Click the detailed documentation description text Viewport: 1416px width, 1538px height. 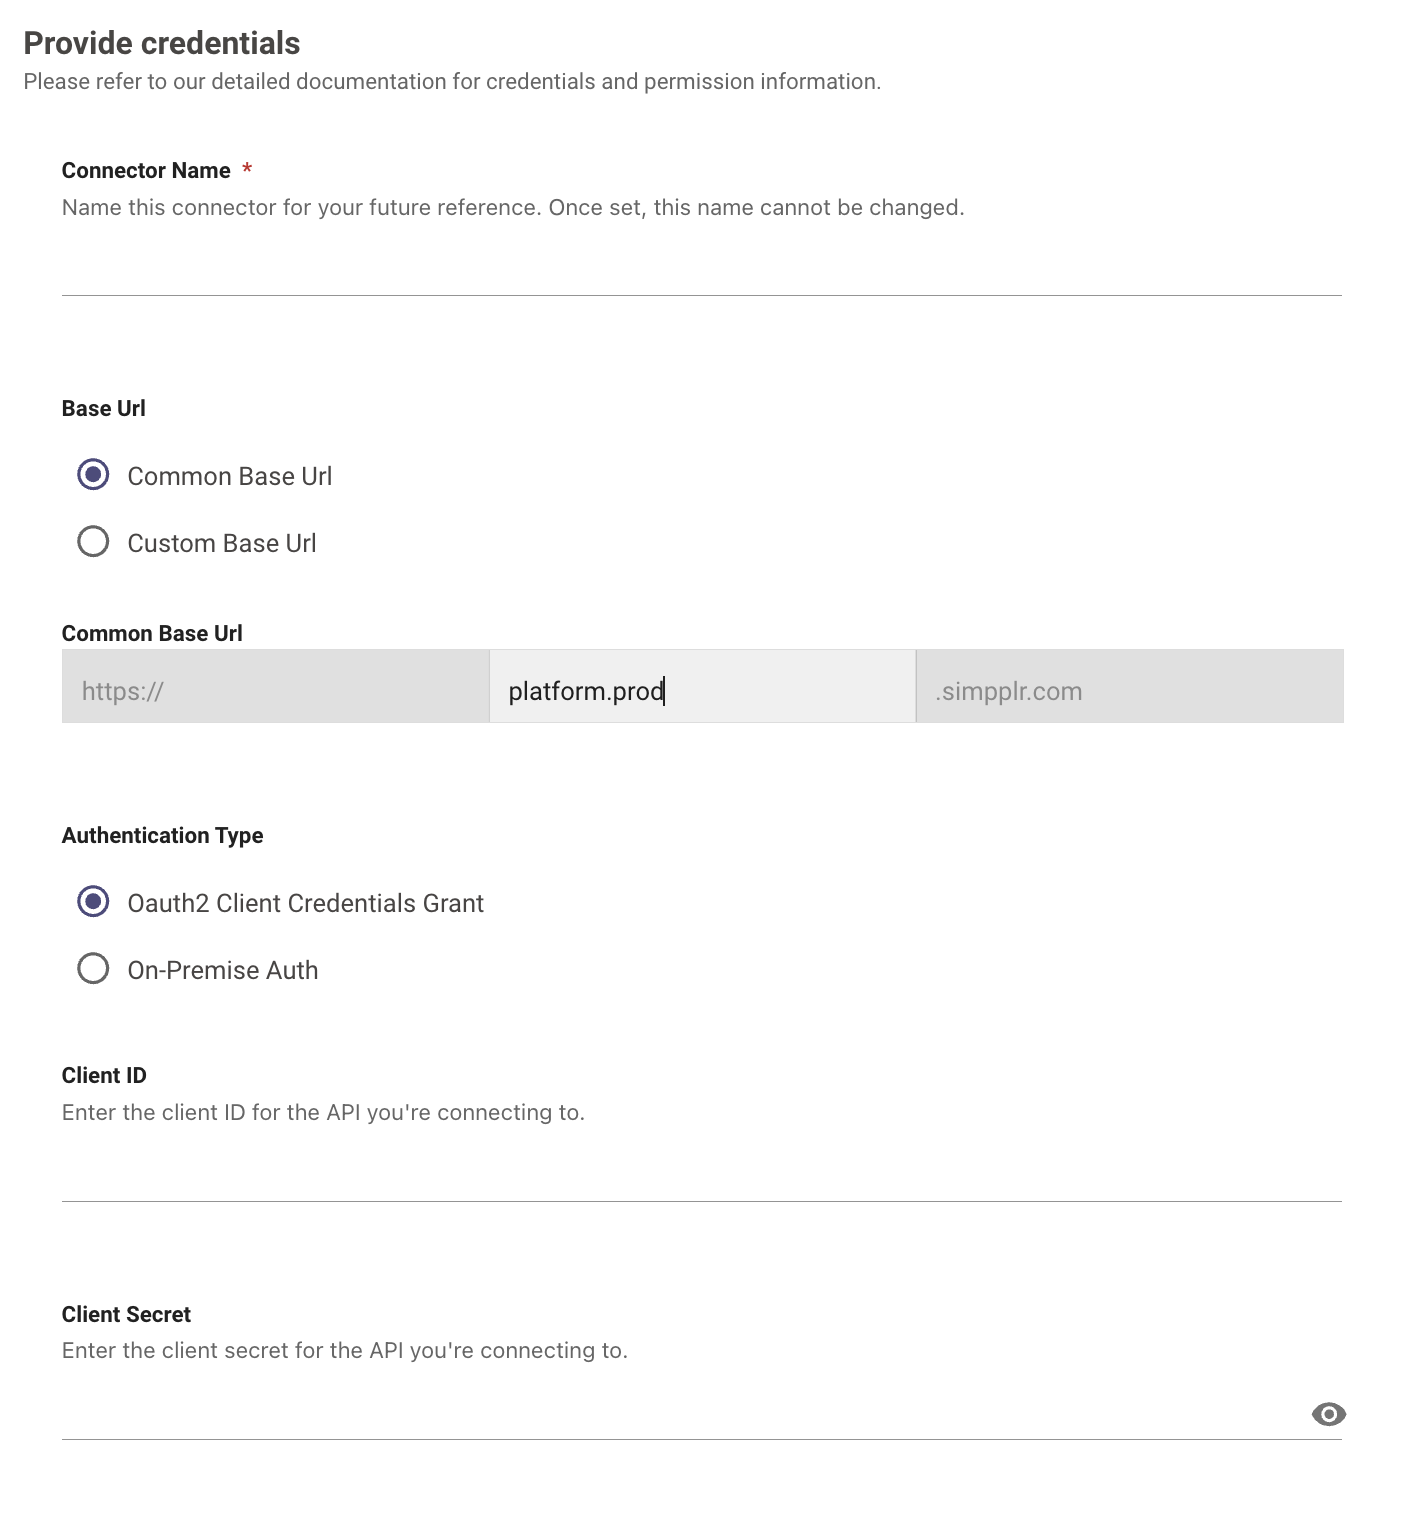452,82
